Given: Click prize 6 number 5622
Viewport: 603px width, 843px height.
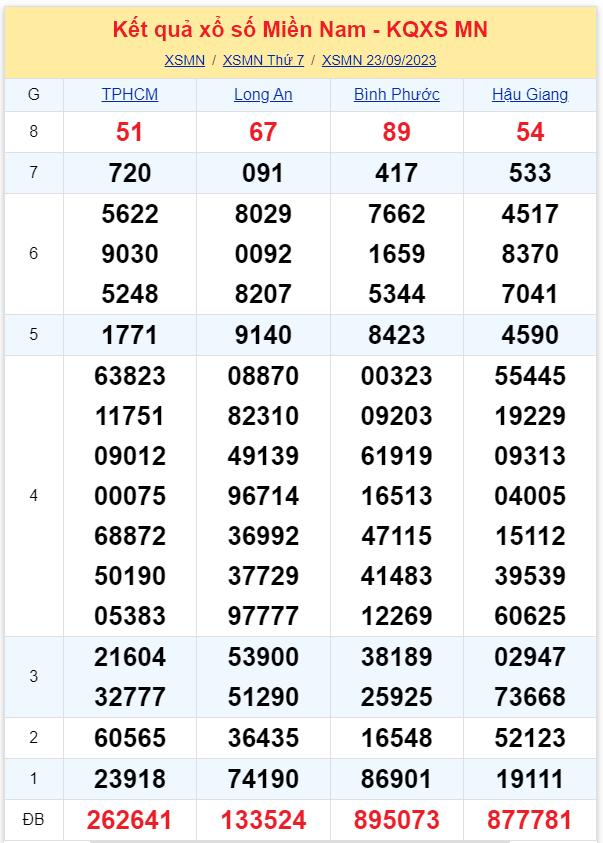Looking at the screenshot, I should click(130, 214).
